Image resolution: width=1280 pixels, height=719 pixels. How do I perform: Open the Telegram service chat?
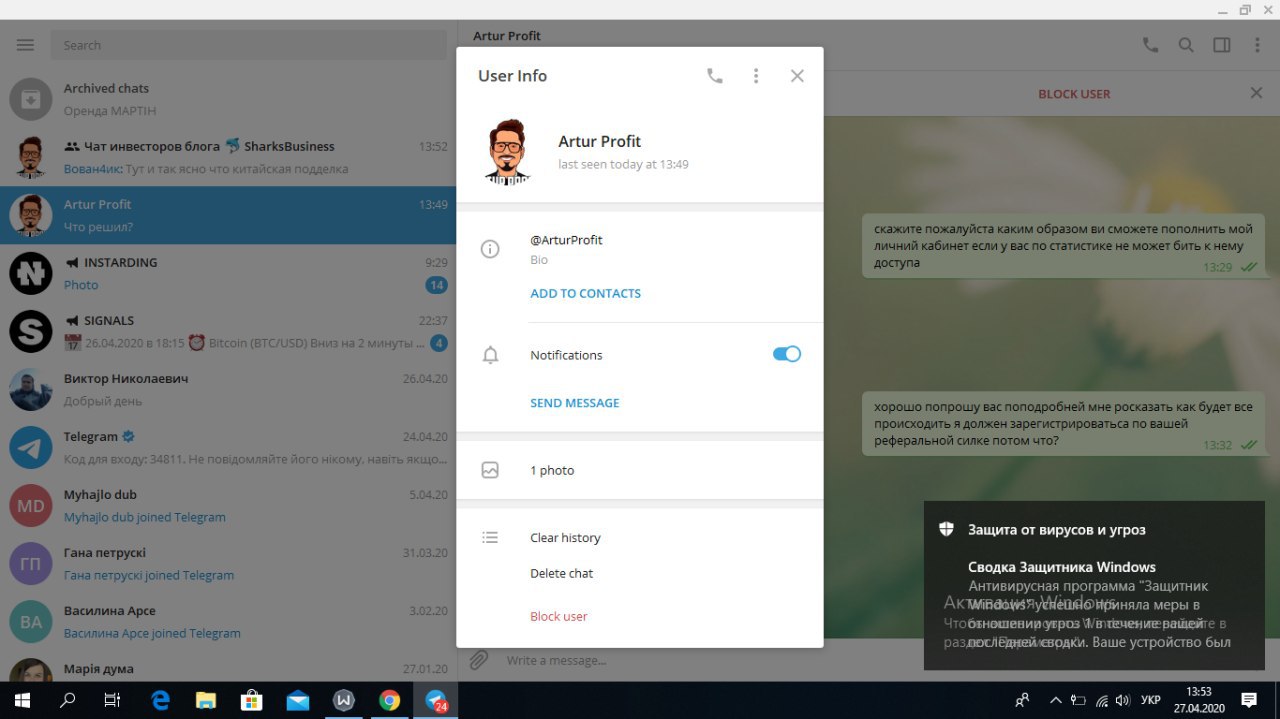click(x=228, y=447)
